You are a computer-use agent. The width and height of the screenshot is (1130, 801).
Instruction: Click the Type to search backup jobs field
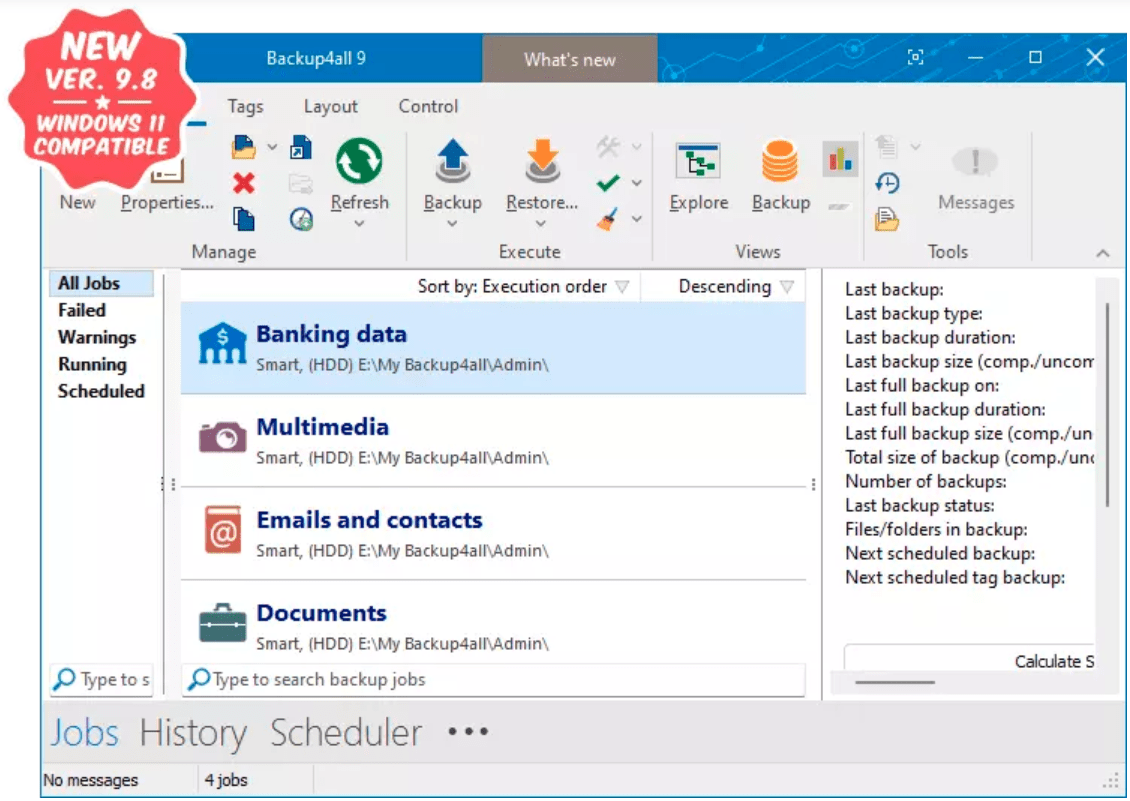point(494,679)
